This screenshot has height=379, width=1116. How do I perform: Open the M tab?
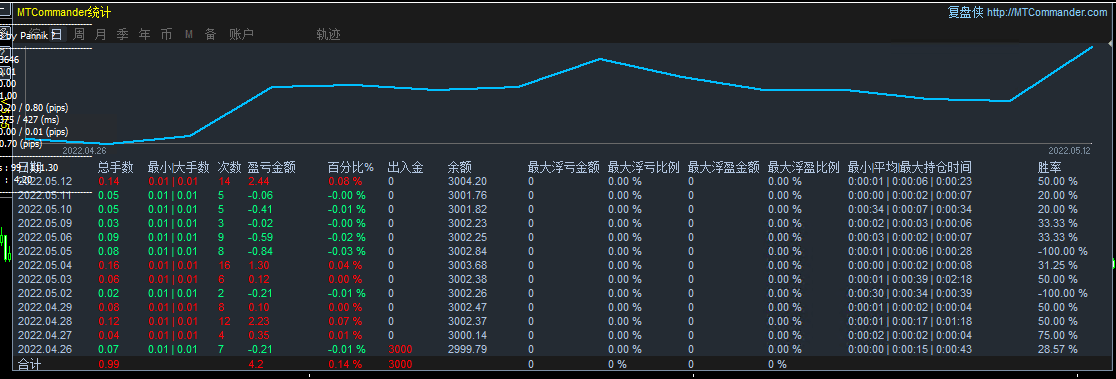point(189,34)
